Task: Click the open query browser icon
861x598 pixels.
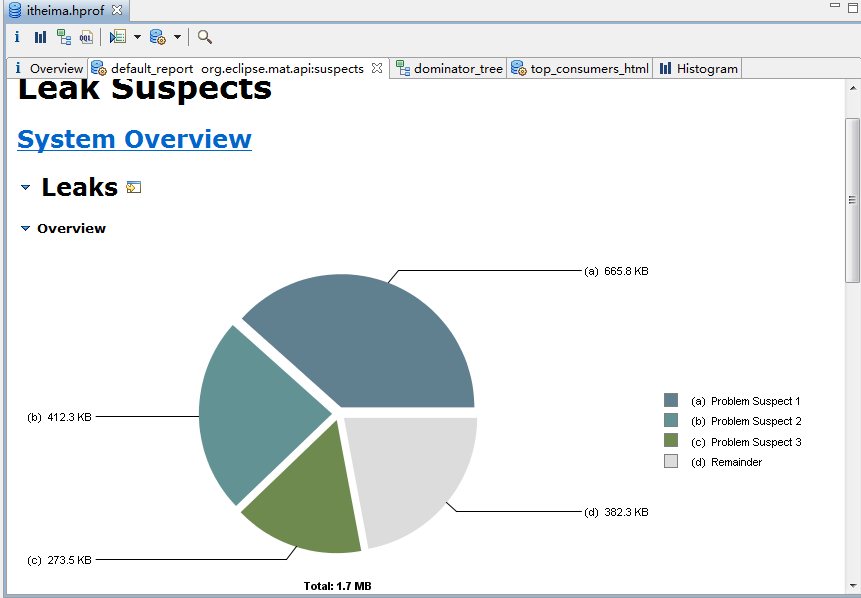Action: click(158, 37)
